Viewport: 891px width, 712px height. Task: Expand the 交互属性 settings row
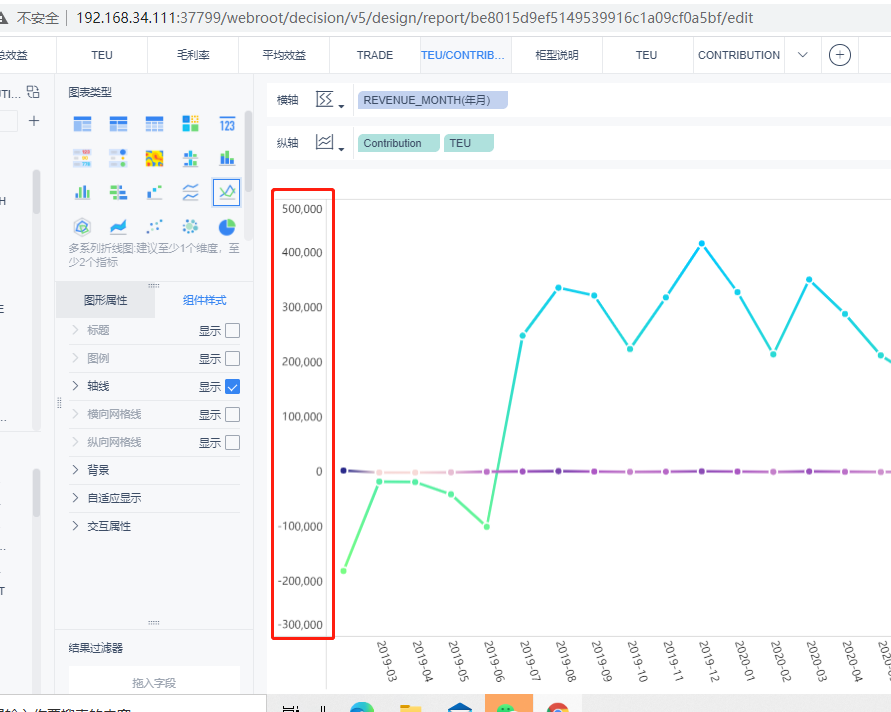click(75, 526)
